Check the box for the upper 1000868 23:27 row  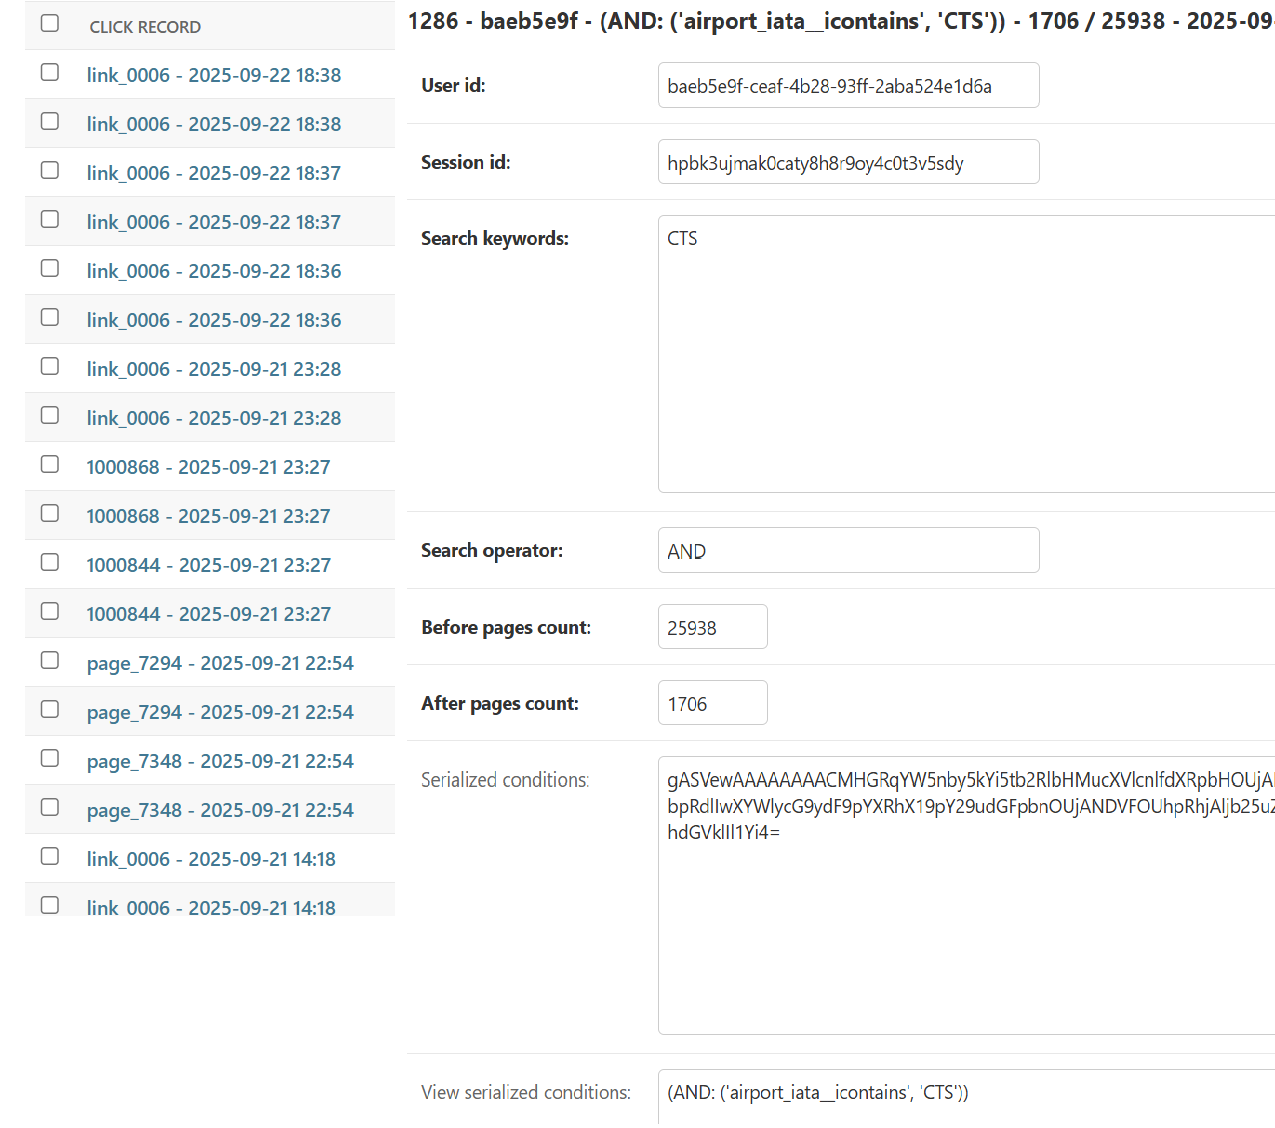(50, 465)
